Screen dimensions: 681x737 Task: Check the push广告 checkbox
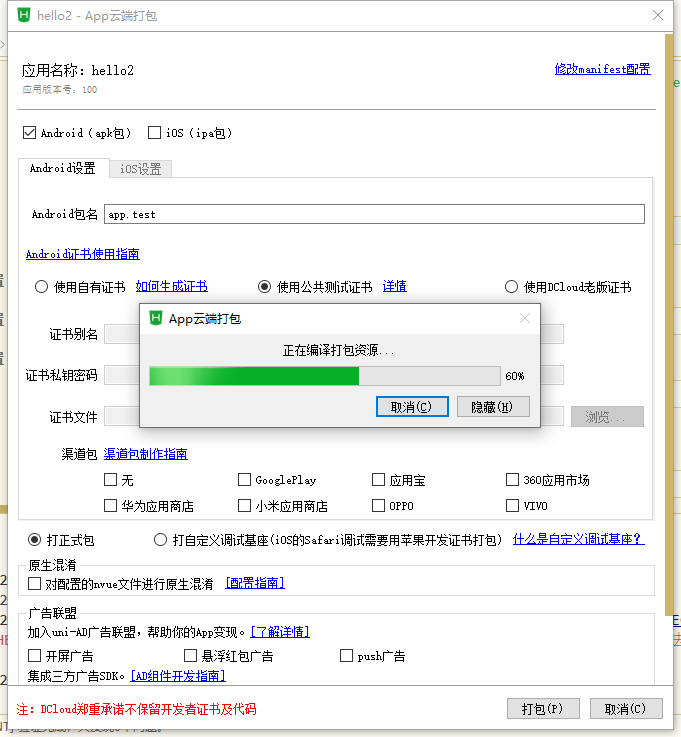[346, 656]
